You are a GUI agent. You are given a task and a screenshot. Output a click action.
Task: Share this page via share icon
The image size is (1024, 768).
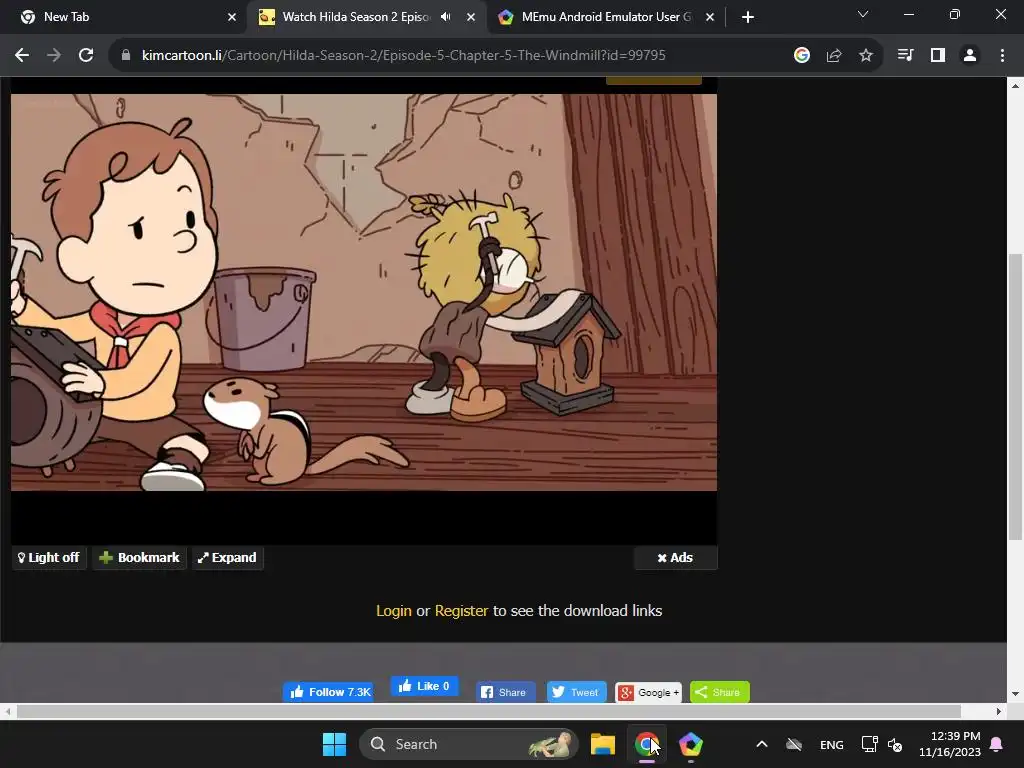coord(834,56)
